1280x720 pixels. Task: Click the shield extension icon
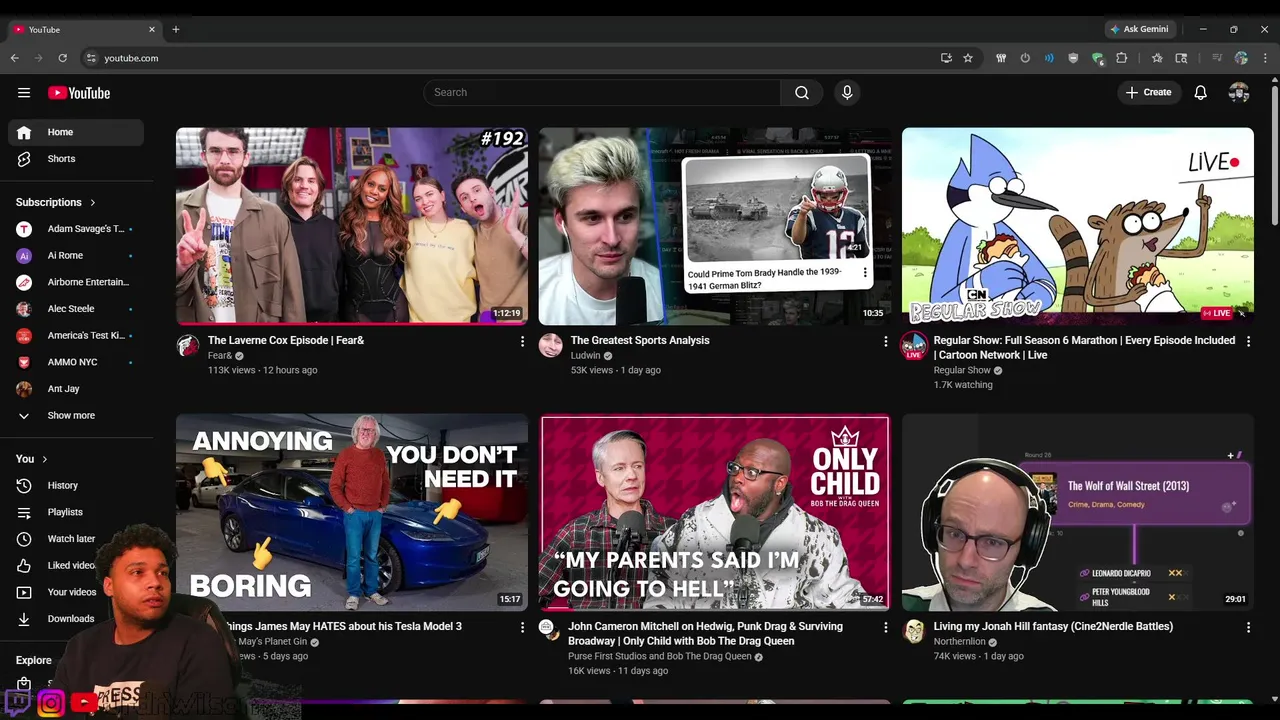point(1073,58)
